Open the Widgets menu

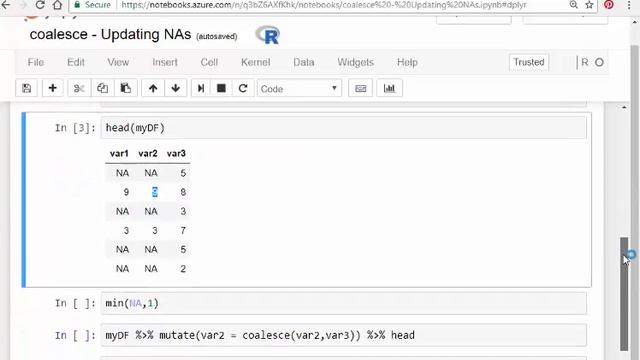click(356, 62)
